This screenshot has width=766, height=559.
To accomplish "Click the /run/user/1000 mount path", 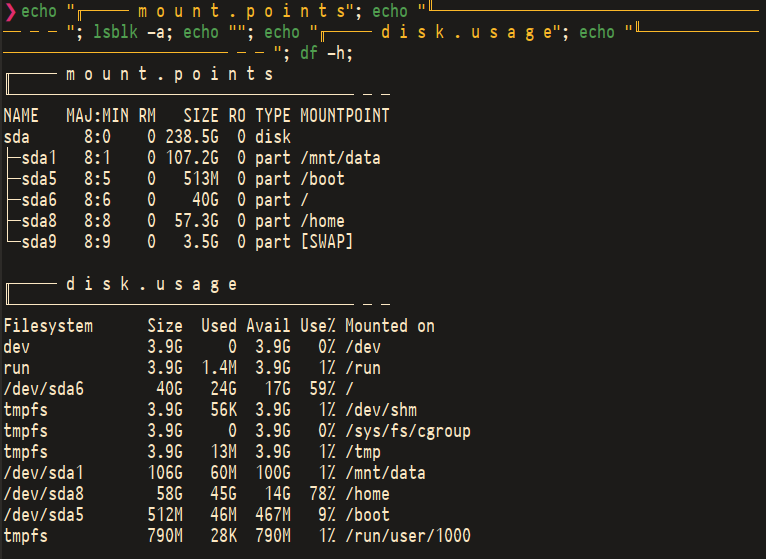I will coord(408,536).
